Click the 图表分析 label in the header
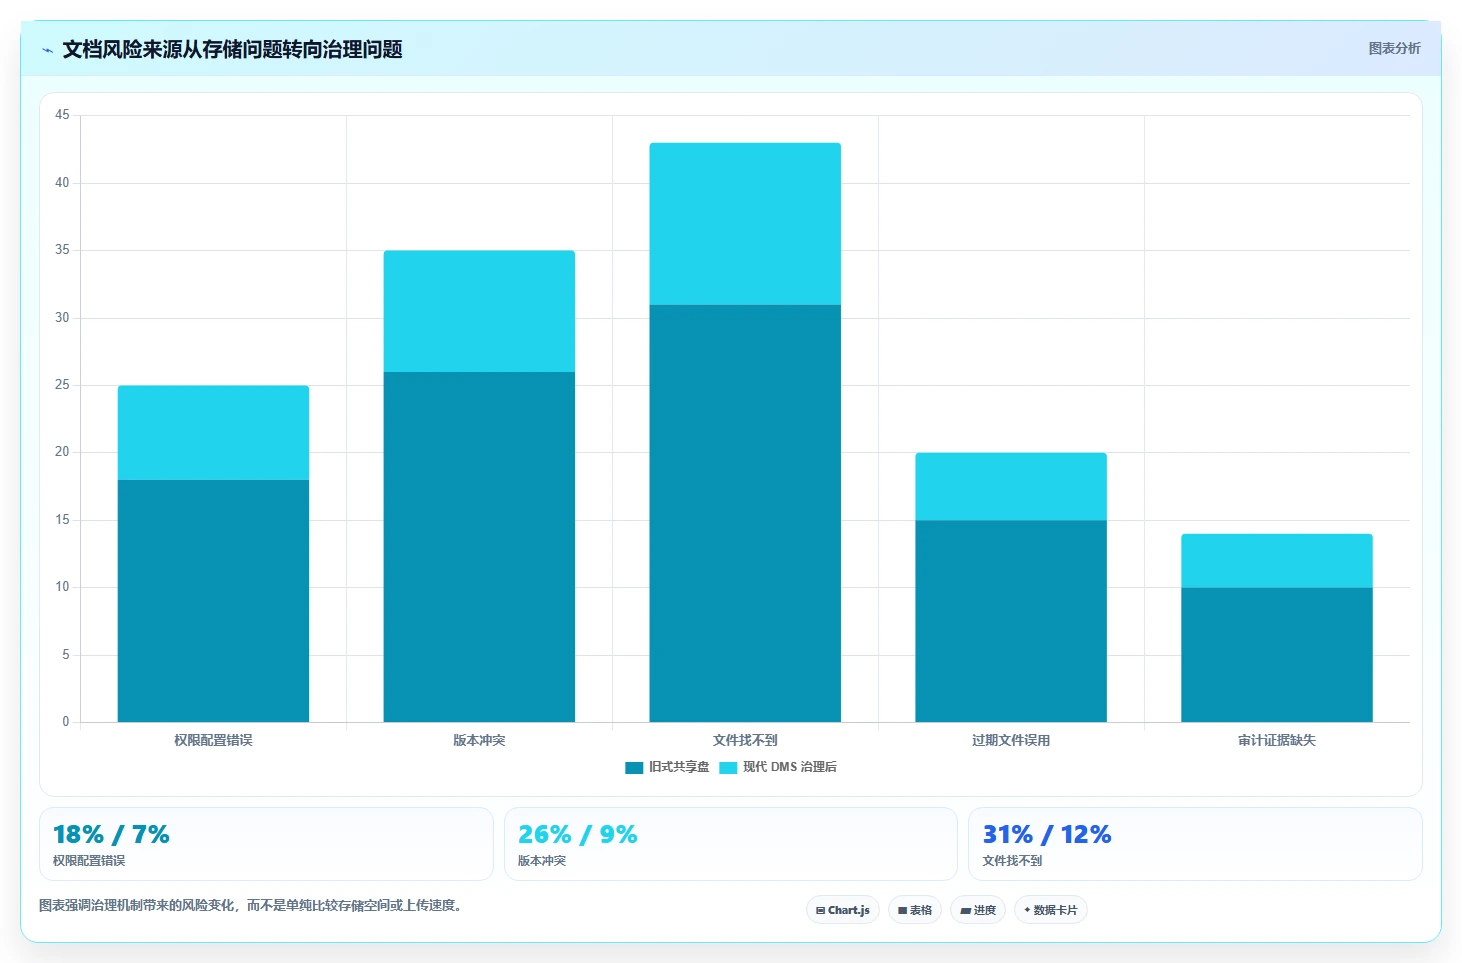 pyautogui.click(x=1394, y=48)
